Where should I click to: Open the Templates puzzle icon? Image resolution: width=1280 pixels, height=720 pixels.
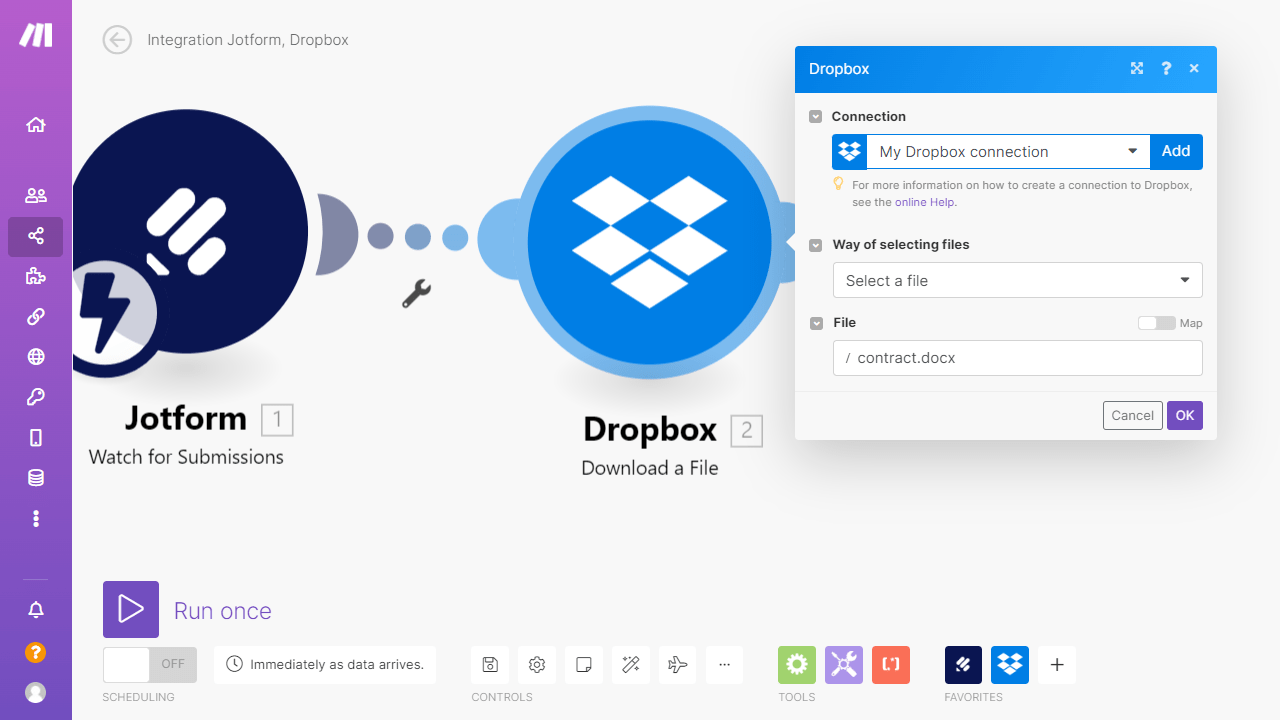(x=36, y=277)
